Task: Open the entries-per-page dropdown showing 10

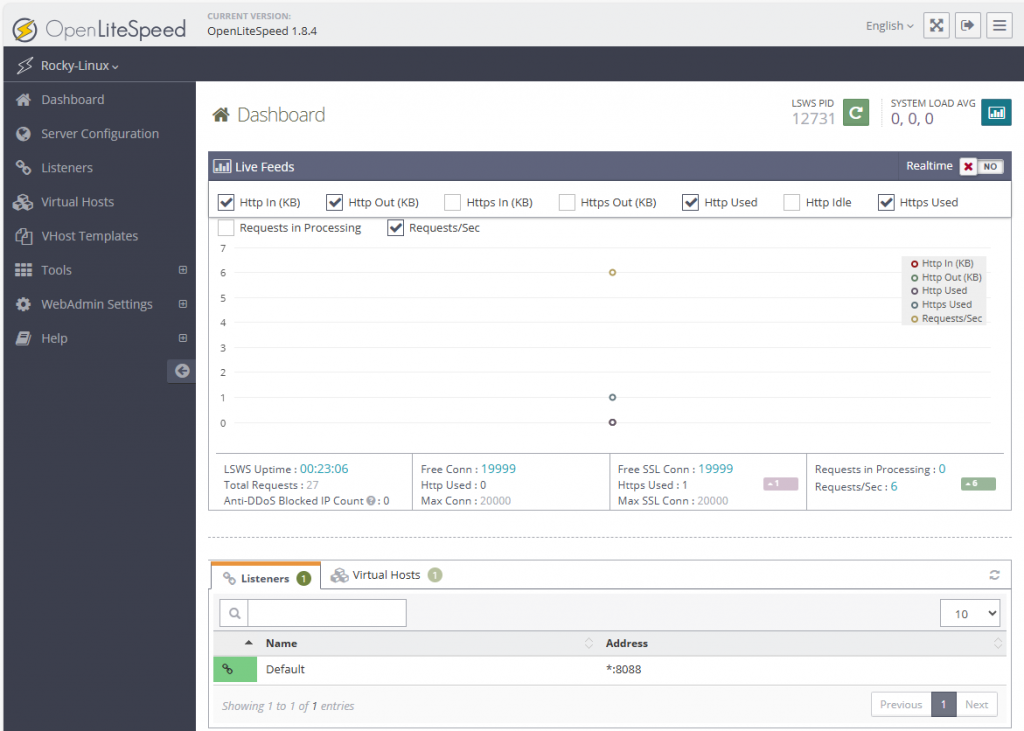Action: [969, 613]
